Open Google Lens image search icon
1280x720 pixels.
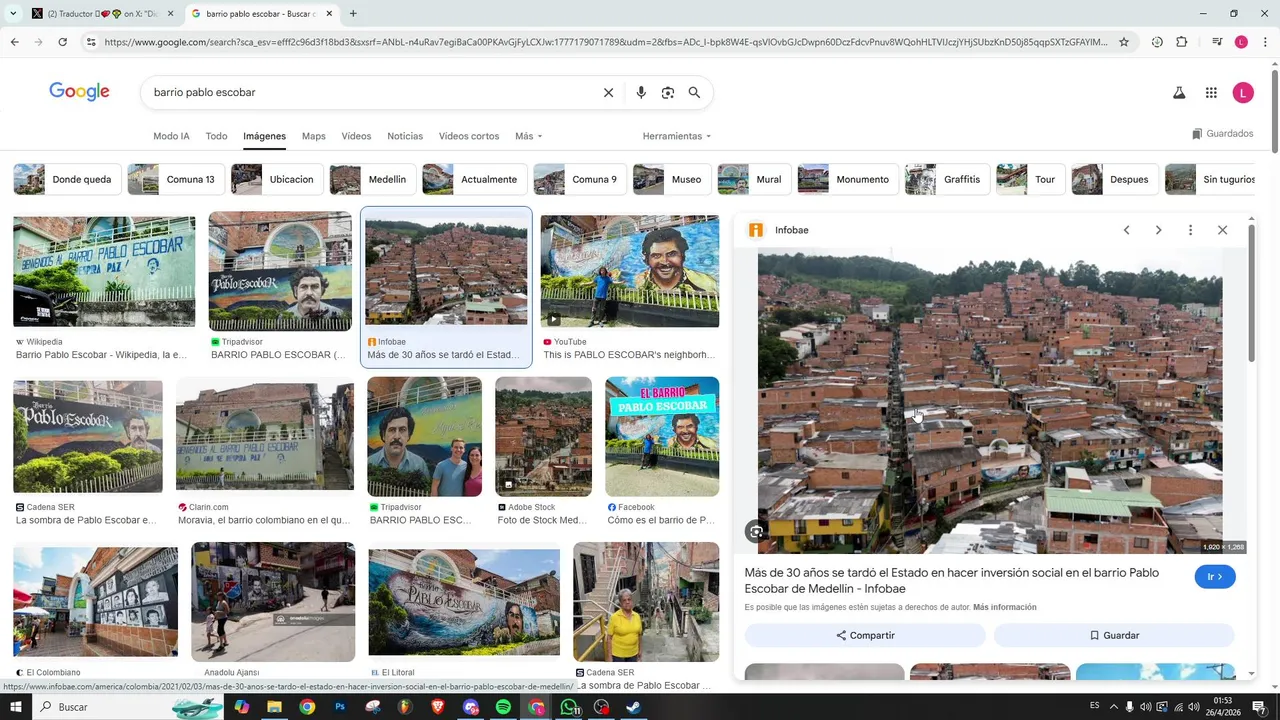(668, 92)
